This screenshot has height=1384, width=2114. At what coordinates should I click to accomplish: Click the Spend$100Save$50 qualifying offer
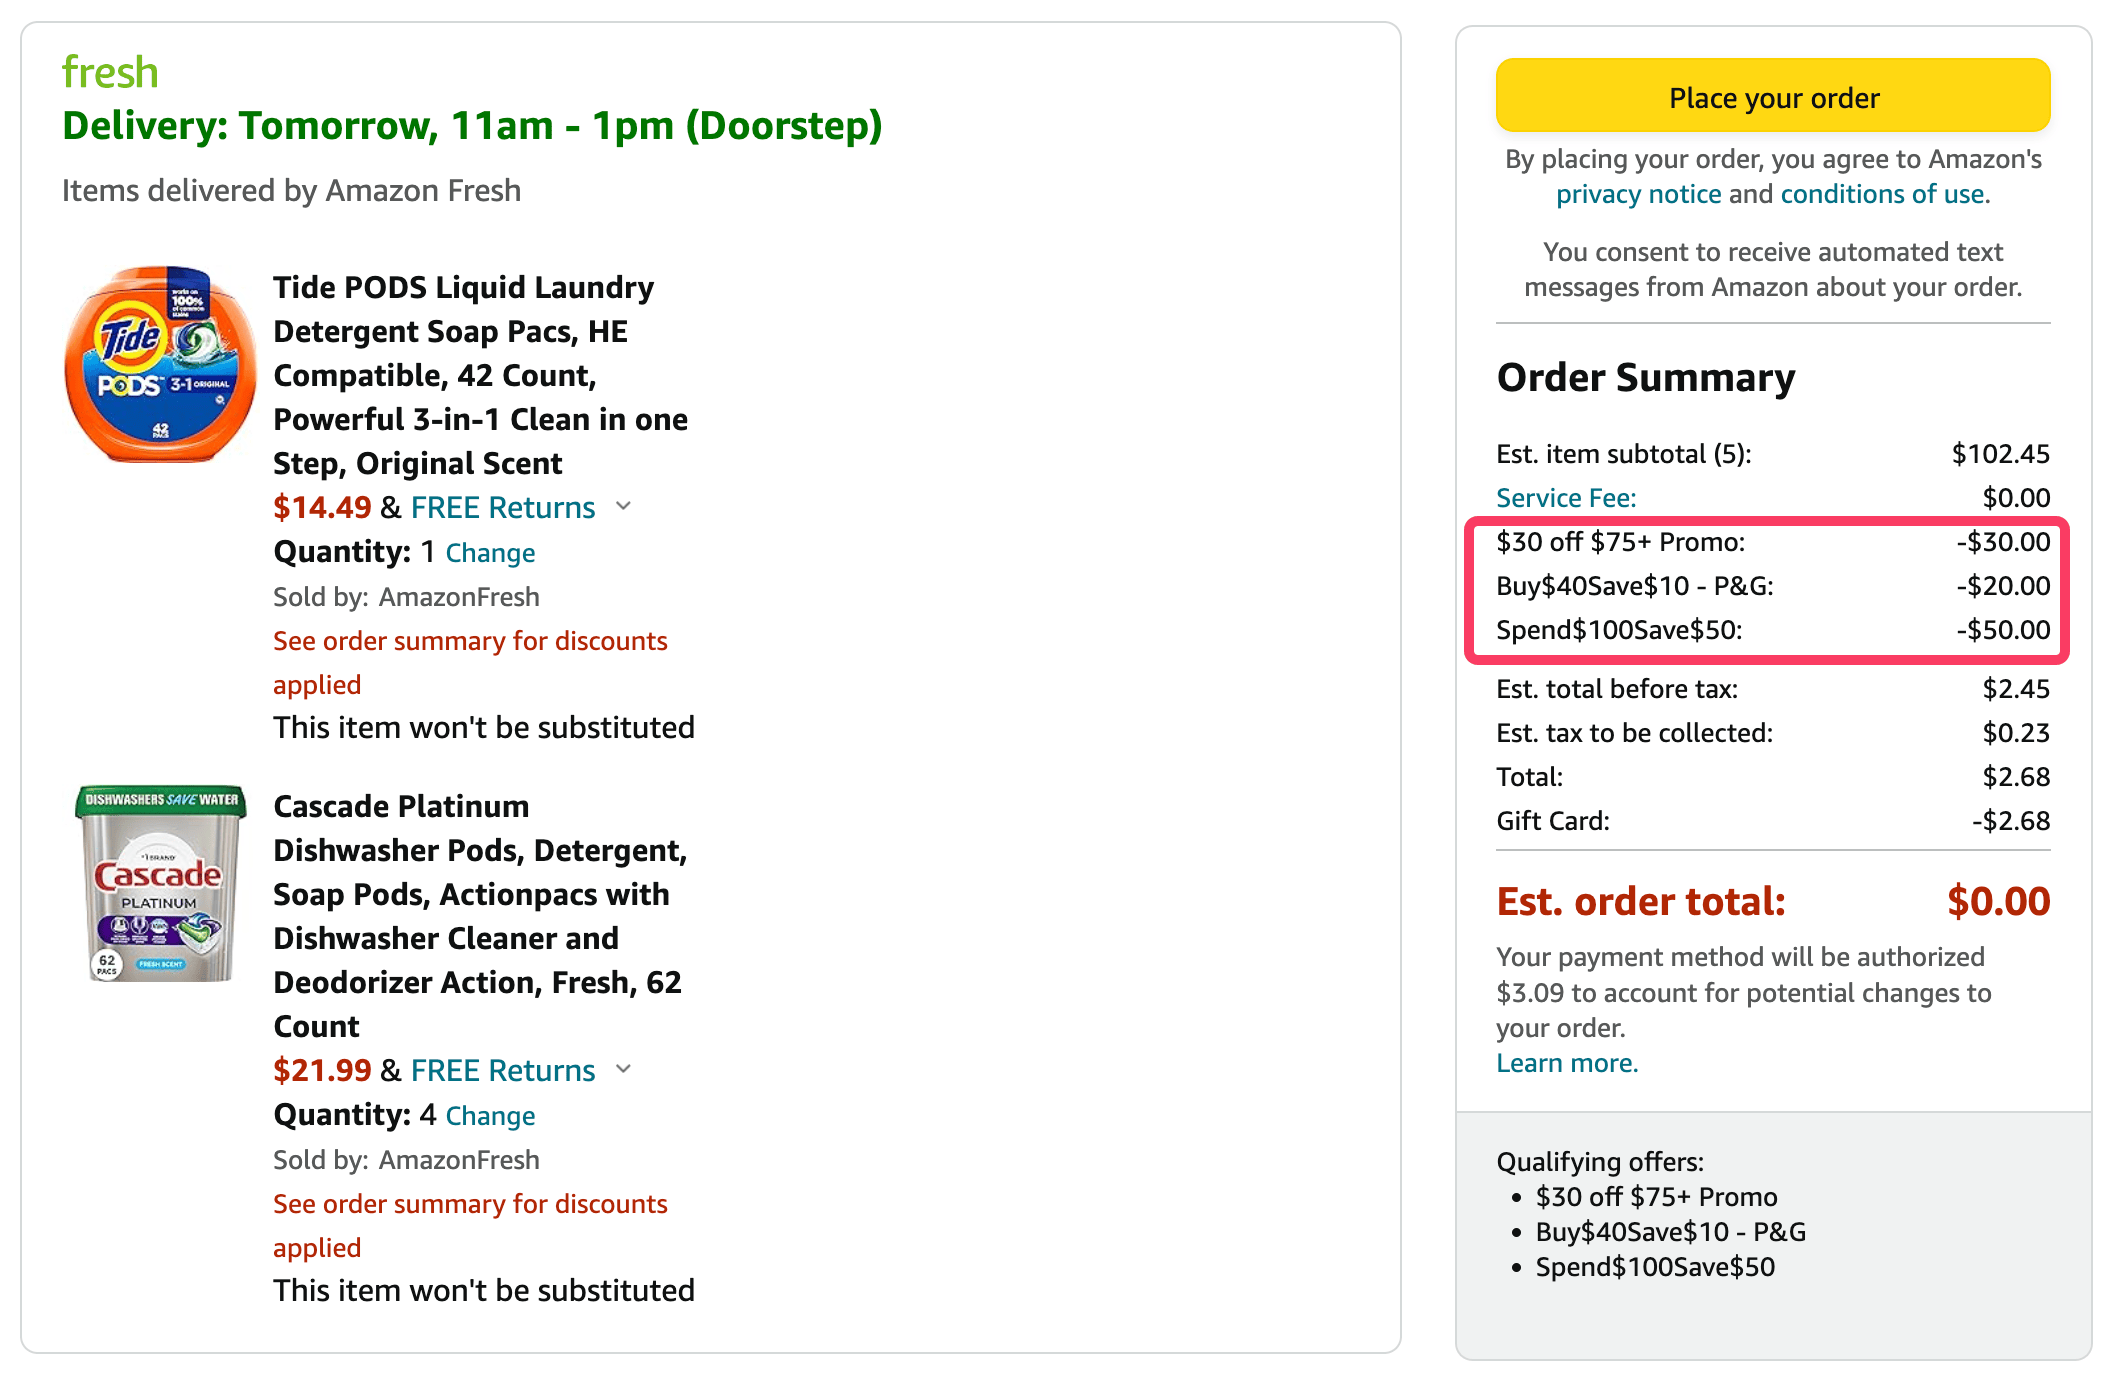(x=1655, y=1266)
